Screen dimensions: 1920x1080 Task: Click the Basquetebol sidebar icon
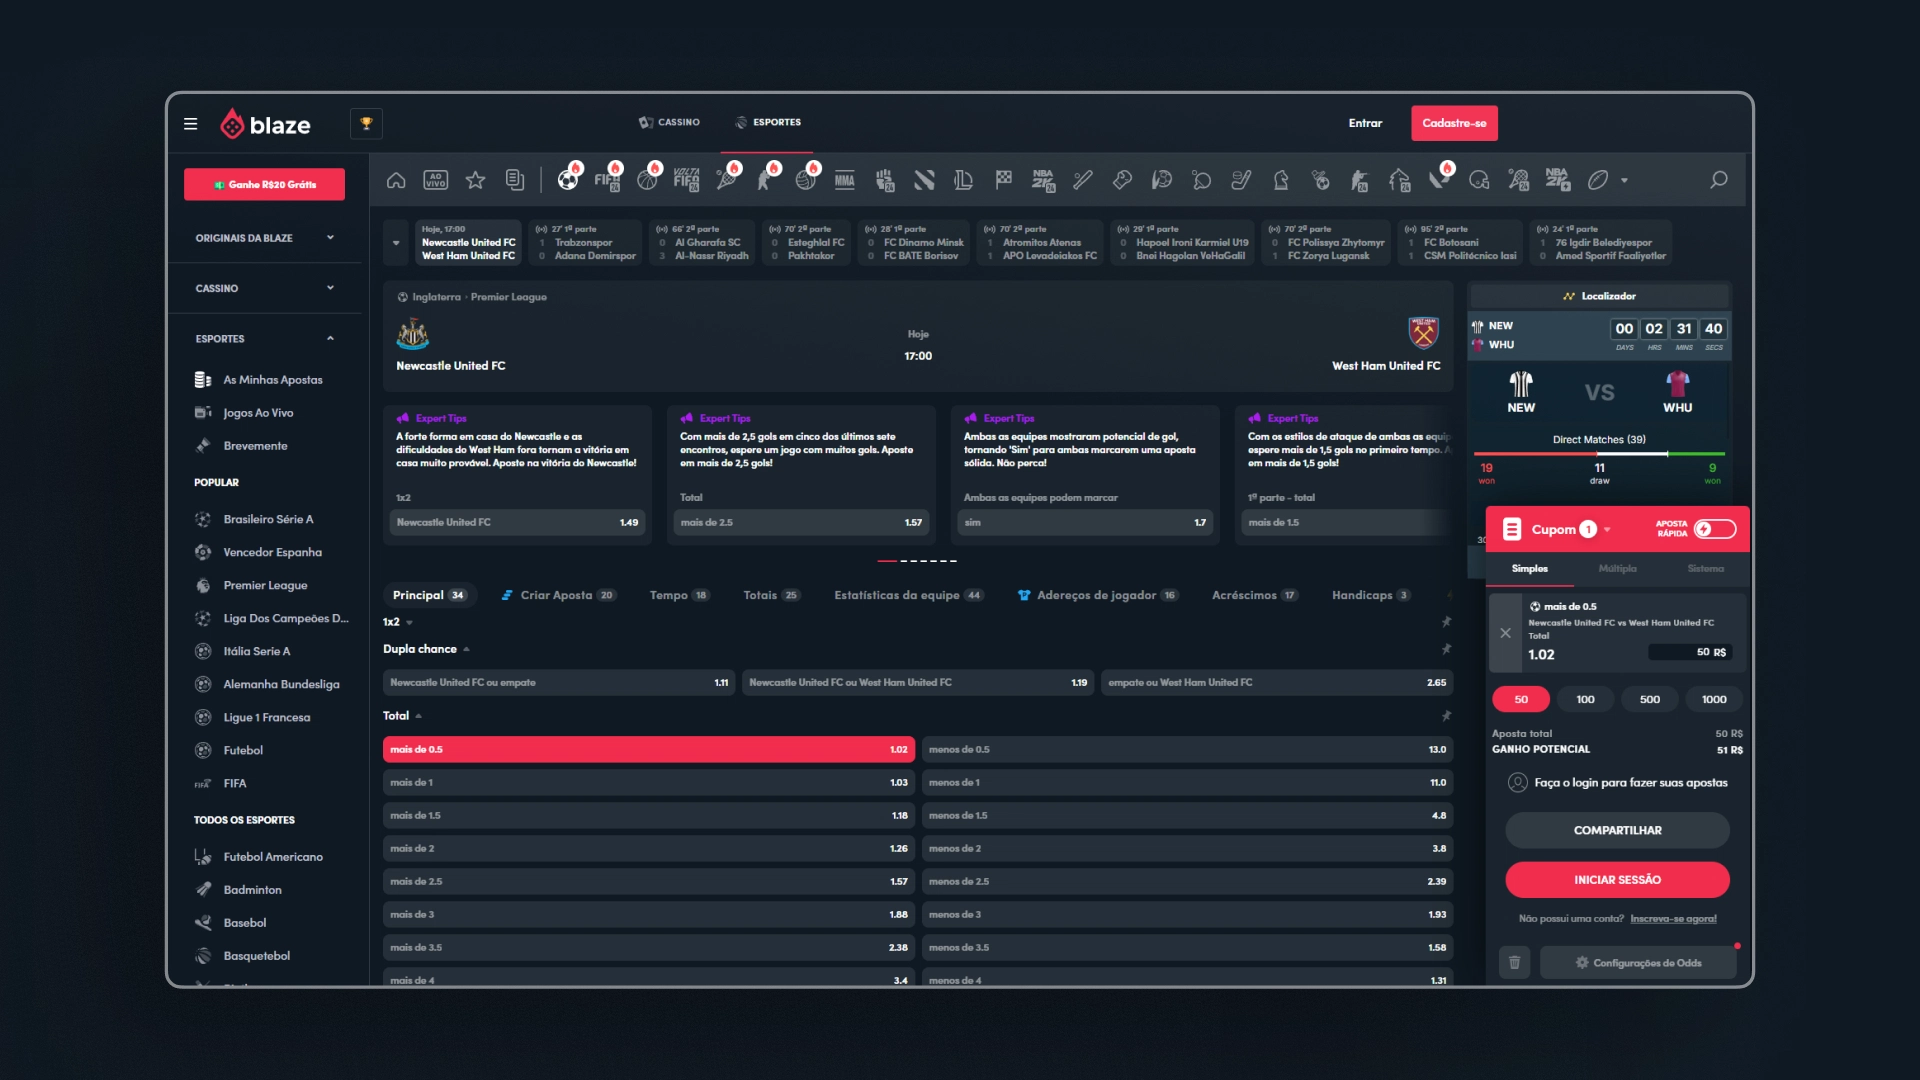point(203,956)
